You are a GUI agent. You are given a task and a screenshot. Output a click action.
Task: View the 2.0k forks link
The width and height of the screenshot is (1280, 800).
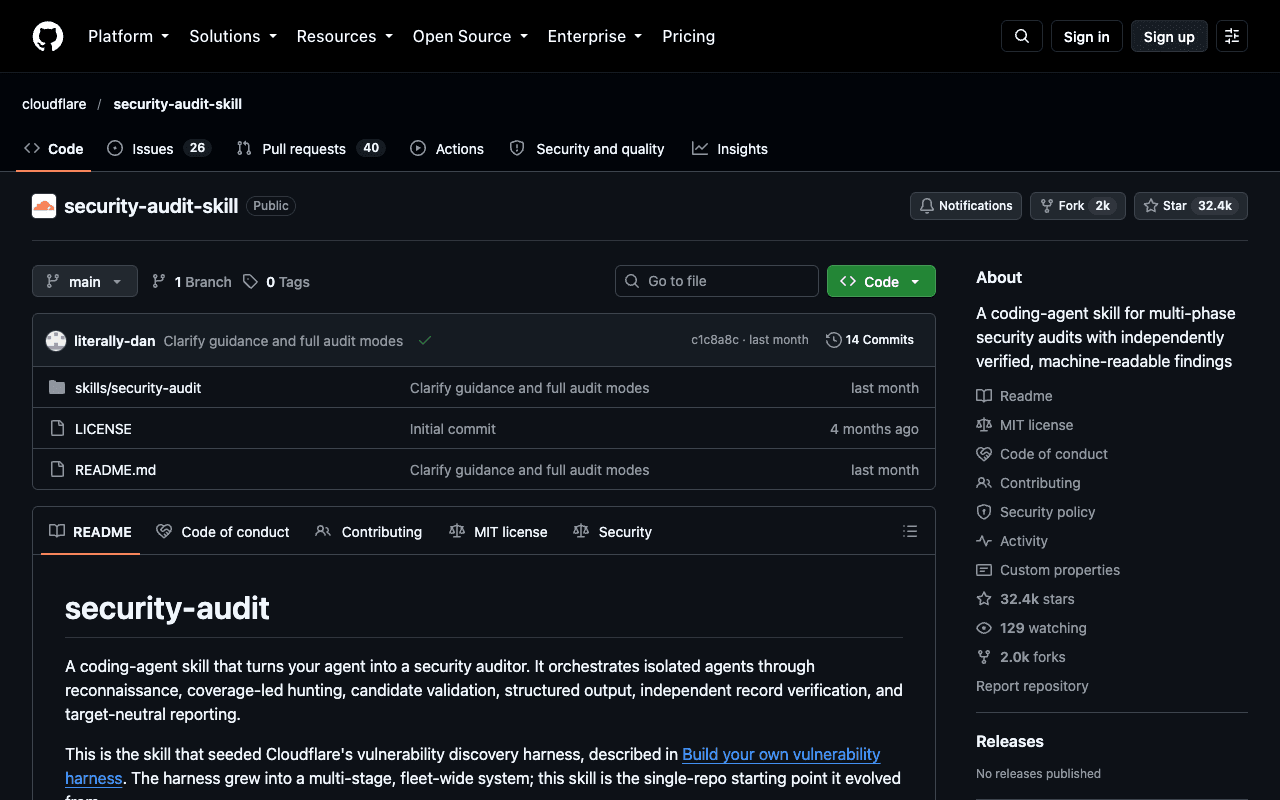tap(1021, 657)
